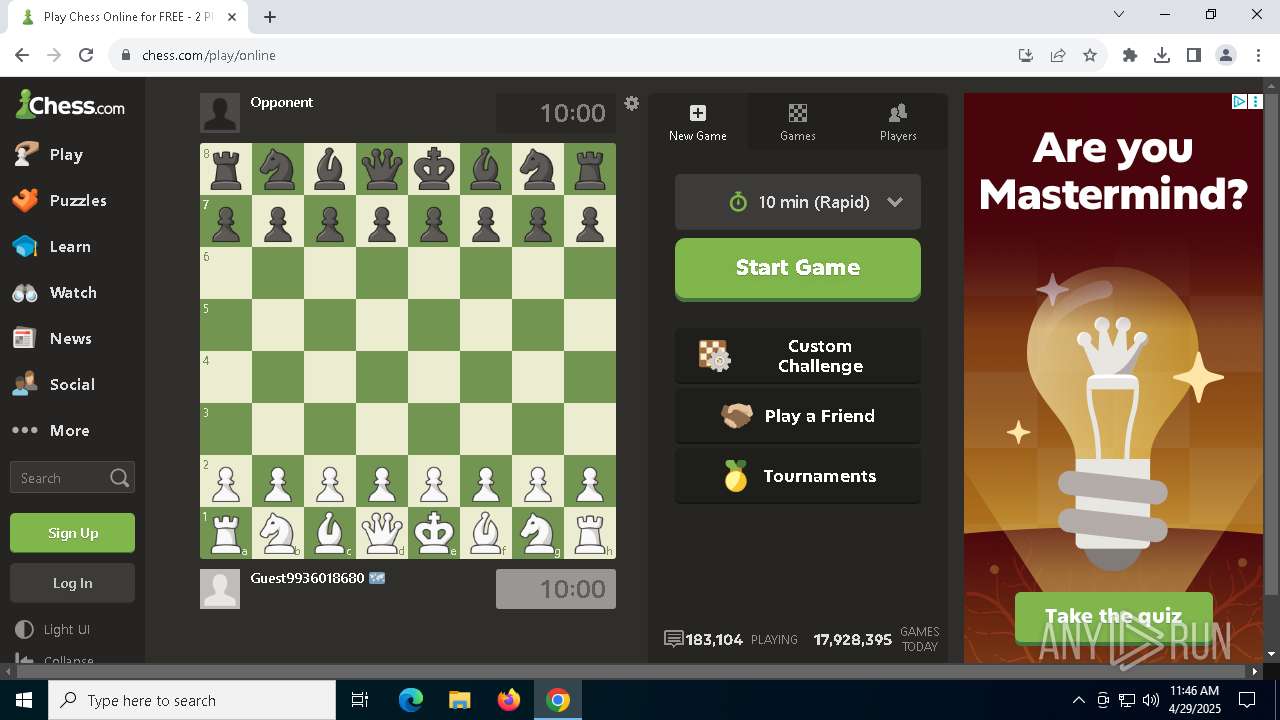Image resolution: width=1280 pixels, height=720 pixels.
Task: Bookmark this page with star icon
Action: tap(1090, 55)
